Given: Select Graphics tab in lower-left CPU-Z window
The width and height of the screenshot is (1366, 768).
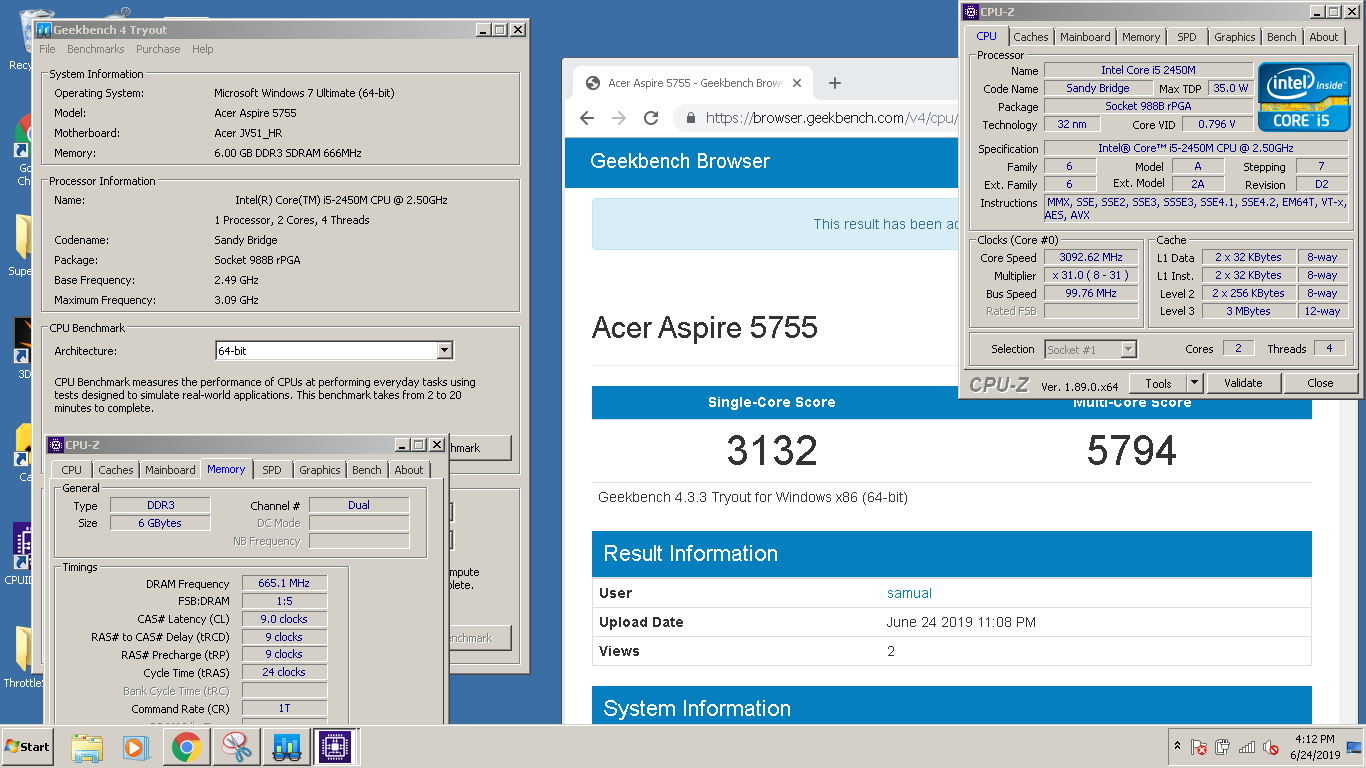Looking at the screenshot, I should tap(319, 470).
